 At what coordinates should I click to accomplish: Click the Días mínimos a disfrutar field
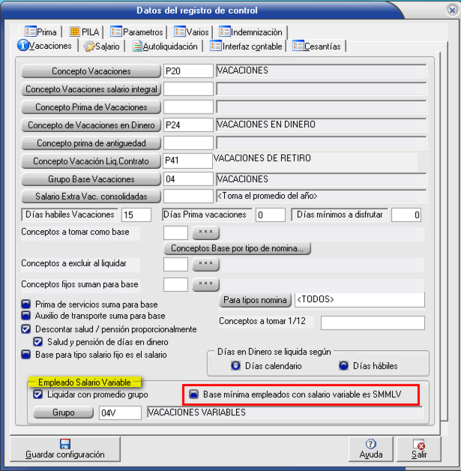click(406, 215)
